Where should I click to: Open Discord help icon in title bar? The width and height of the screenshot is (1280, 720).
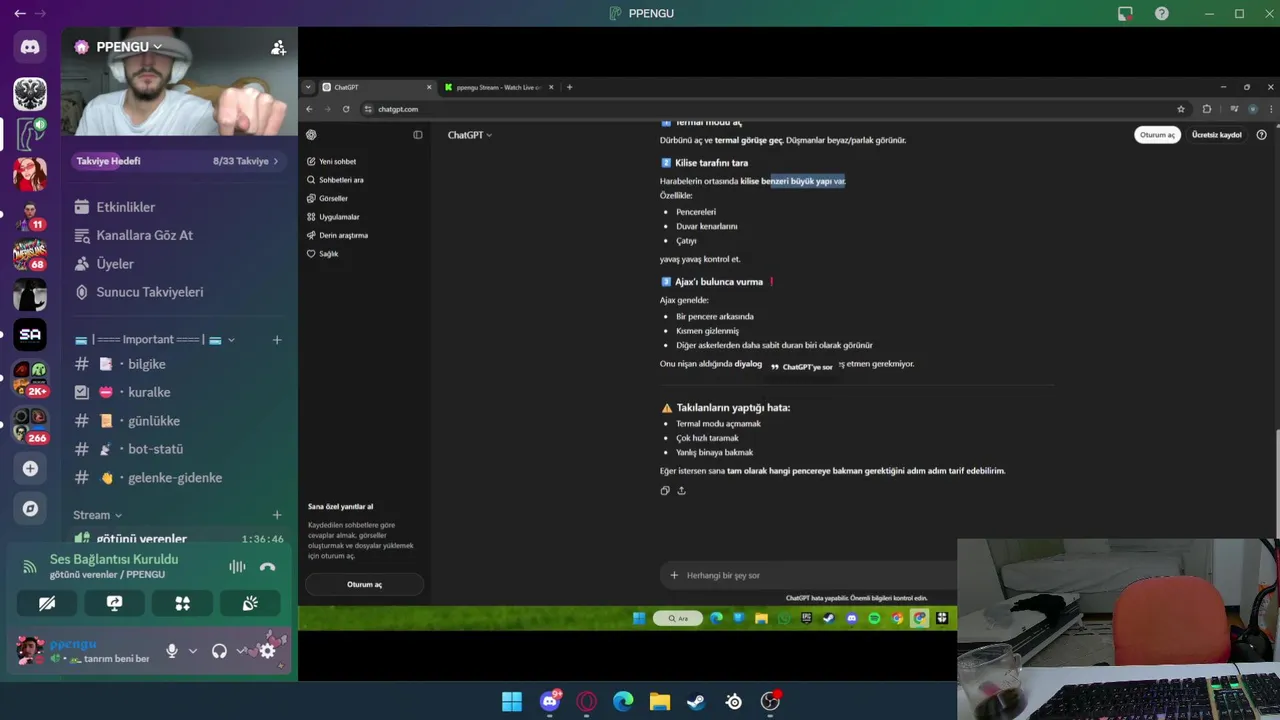tap(1161, 13)
